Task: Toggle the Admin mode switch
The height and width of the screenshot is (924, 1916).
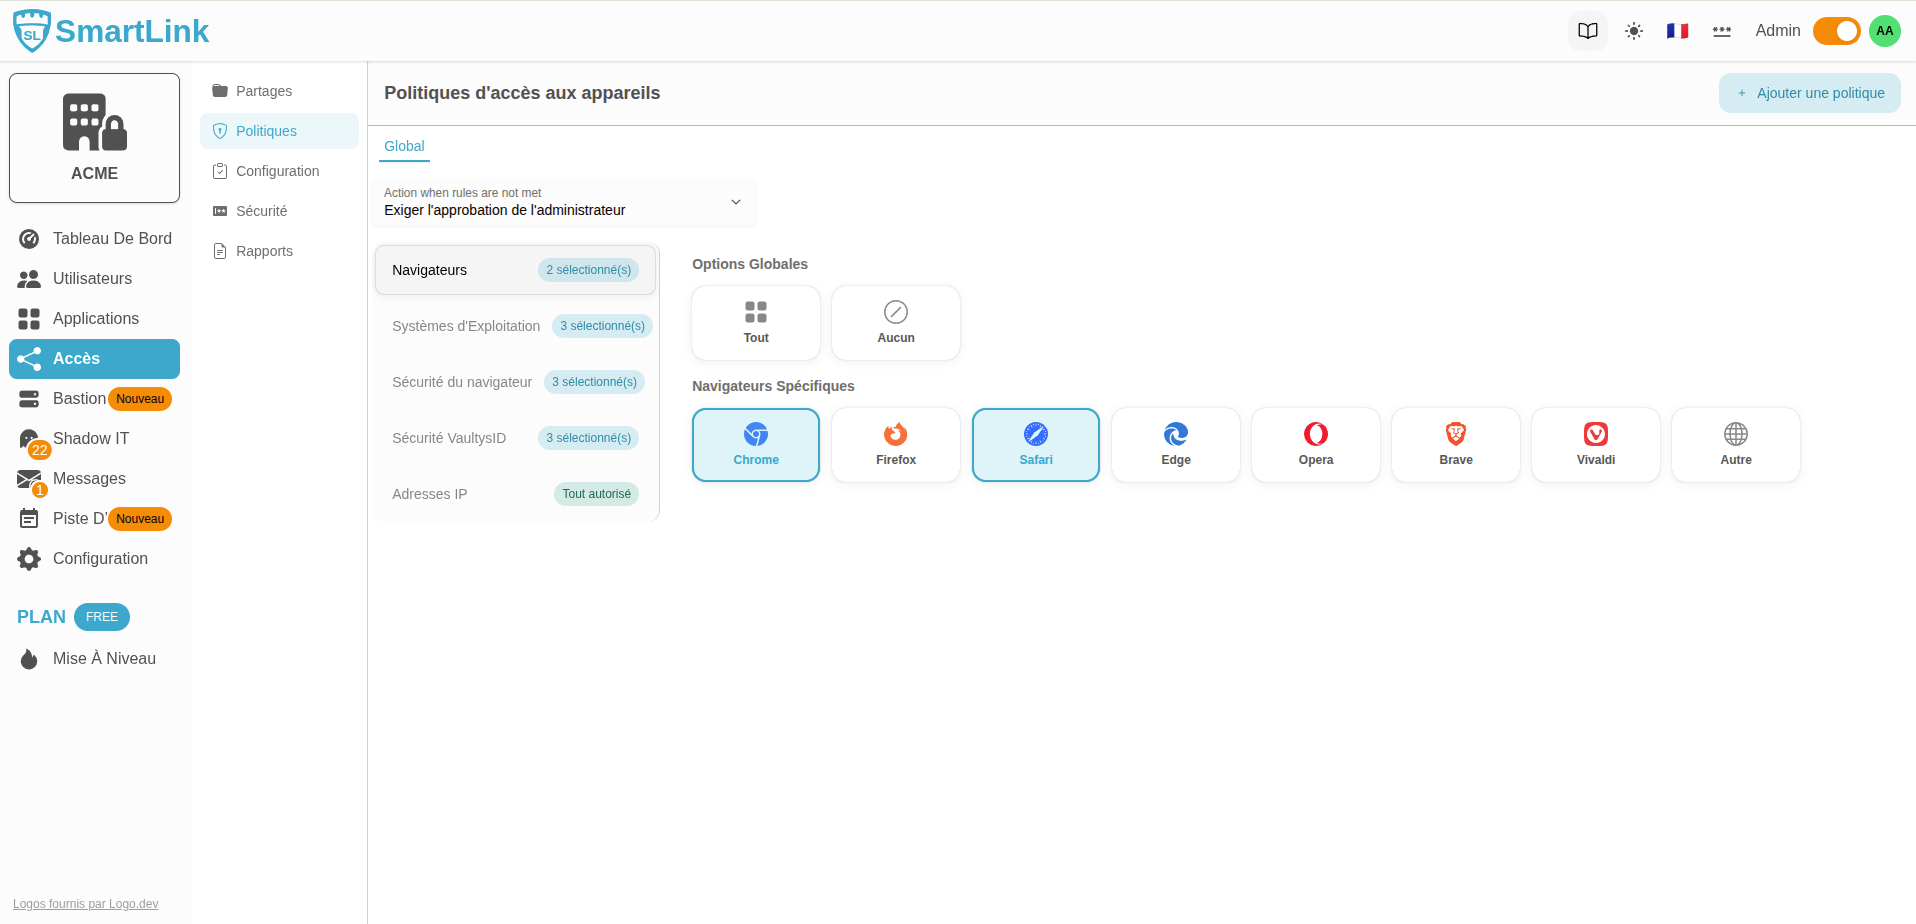Action: click(1835, 31)
